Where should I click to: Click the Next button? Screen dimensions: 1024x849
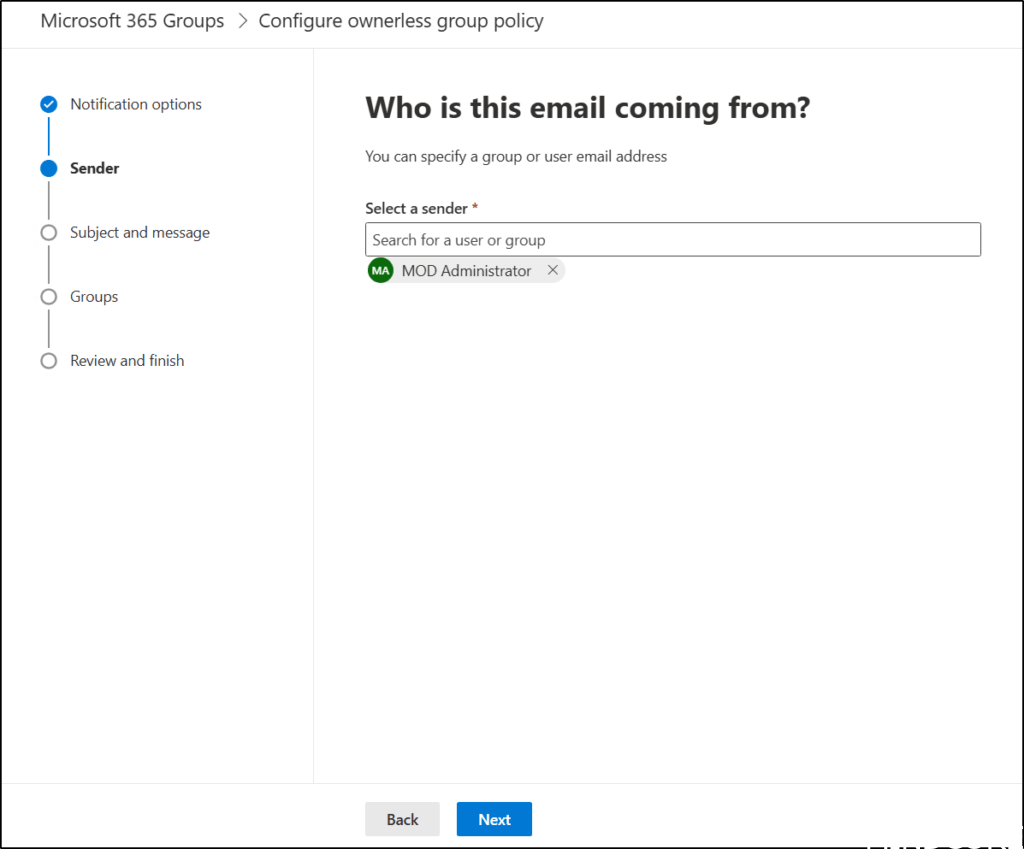point(494,819)
